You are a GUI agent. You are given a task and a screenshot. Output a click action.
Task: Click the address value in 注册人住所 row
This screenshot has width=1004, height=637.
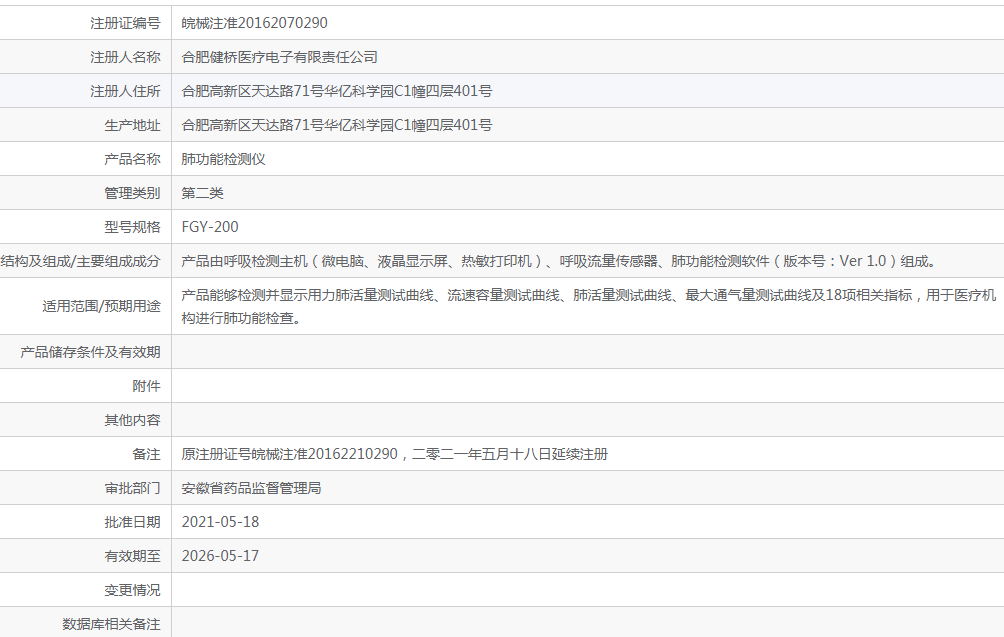click(336, 91)
